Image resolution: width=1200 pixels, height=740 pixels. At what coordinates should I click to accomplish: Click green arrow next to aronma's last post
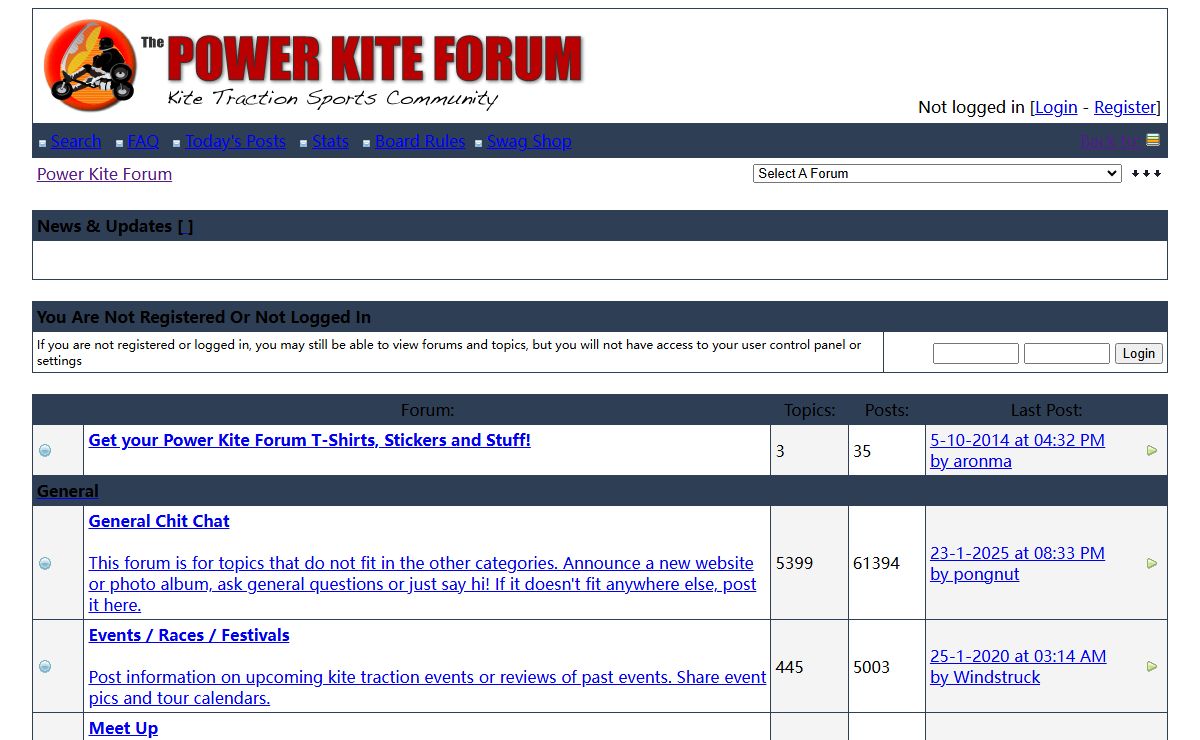[1151, 451]
